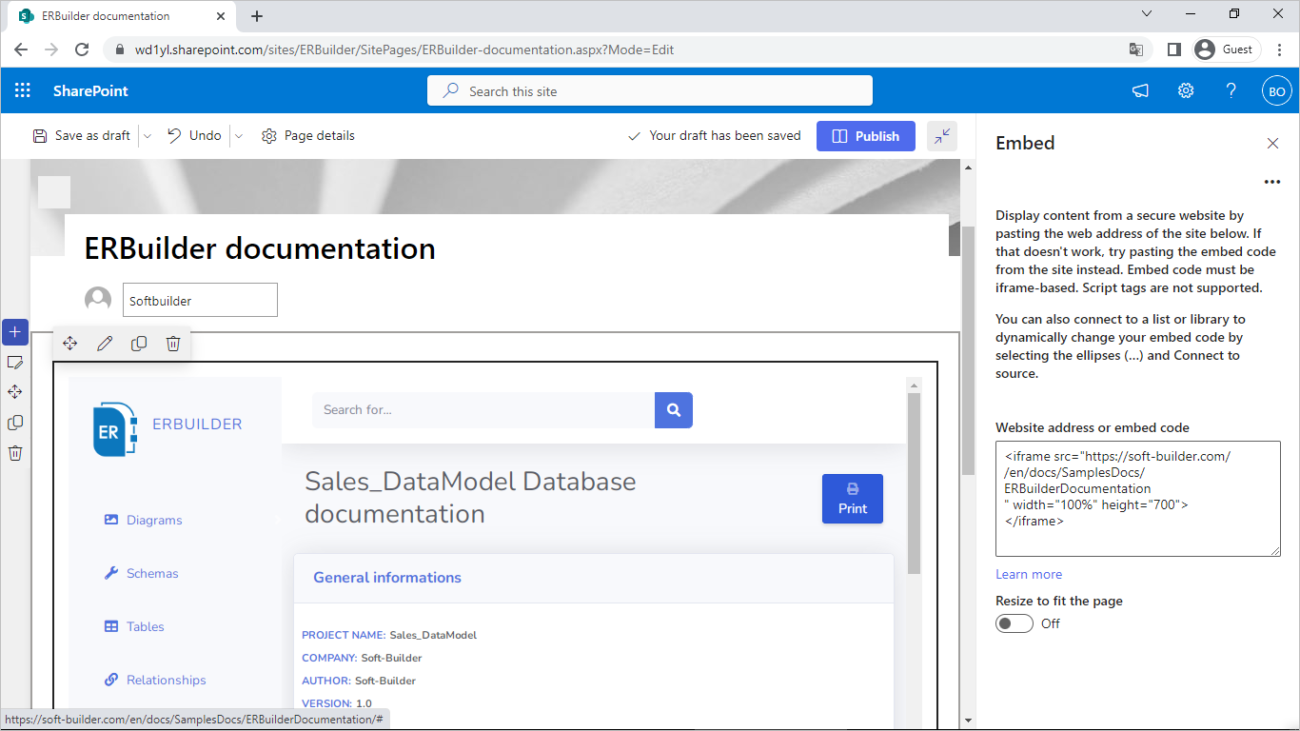Publish the page
Screen dimensions: 1300x731
865,135
